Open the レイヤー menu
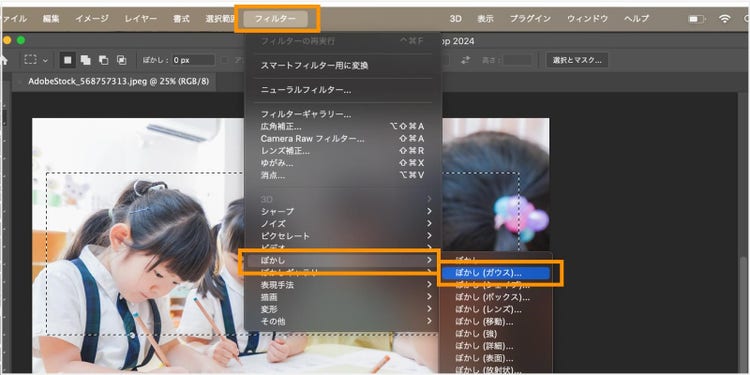 141,19
